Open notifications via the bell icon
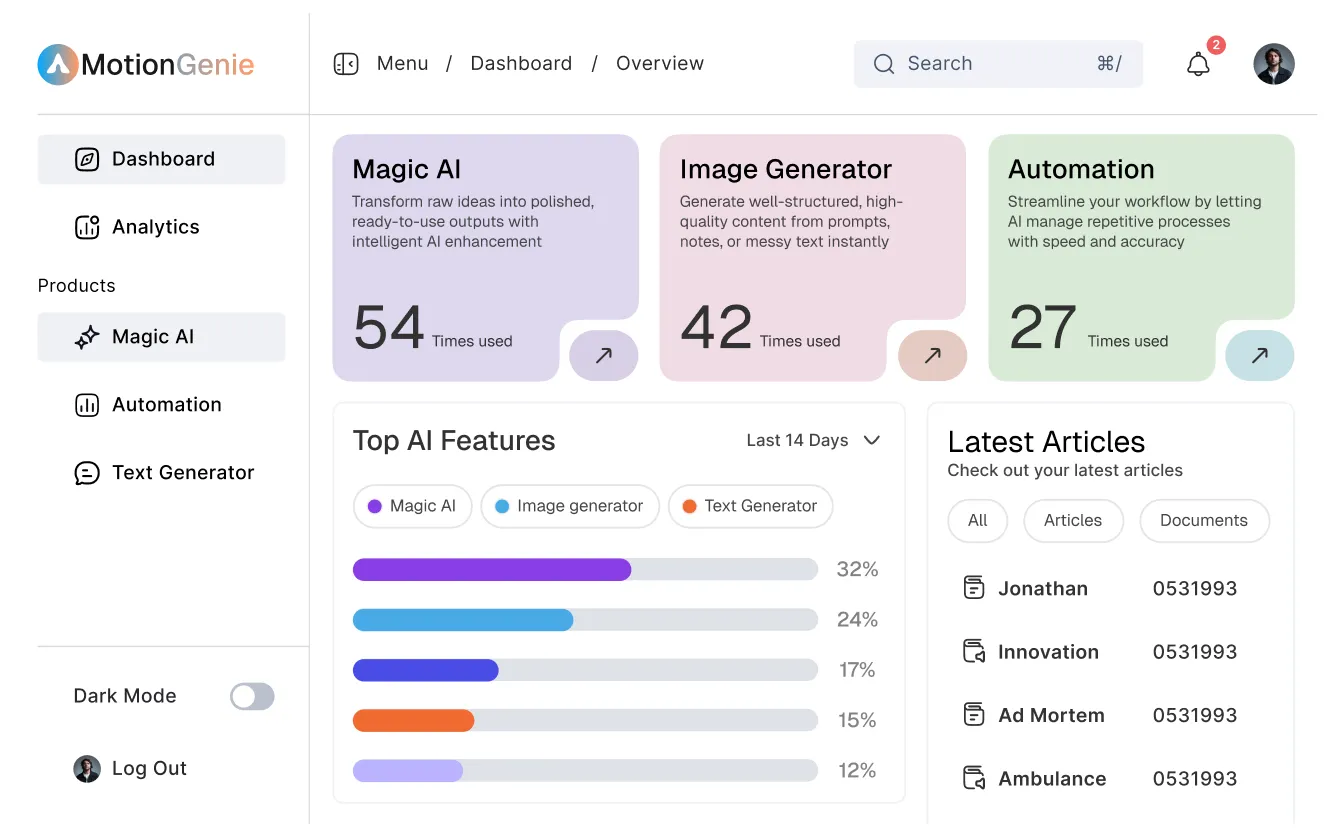1330x837 pixels. click(1198, 64)
